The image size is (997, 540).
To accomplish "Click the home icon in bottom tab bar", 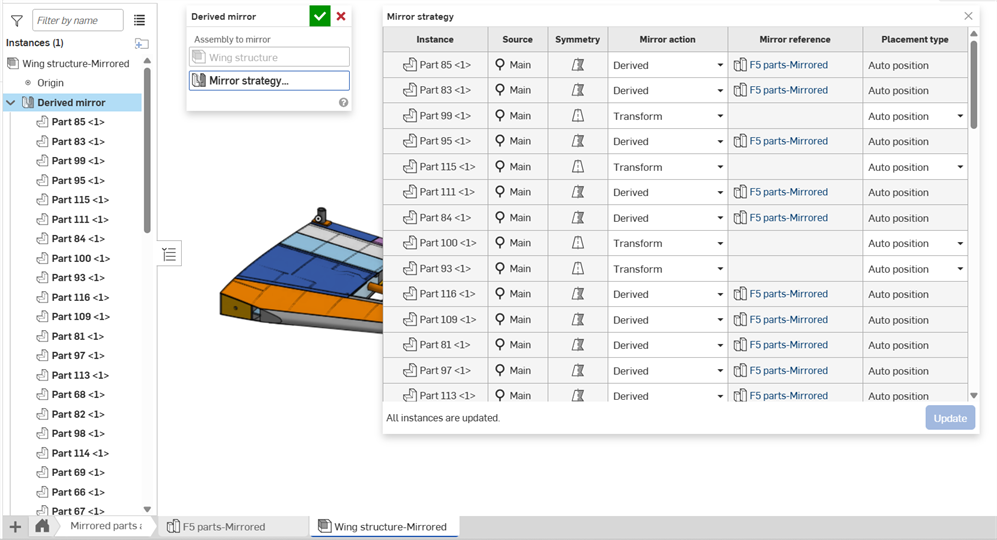I will tap(42, 526).
